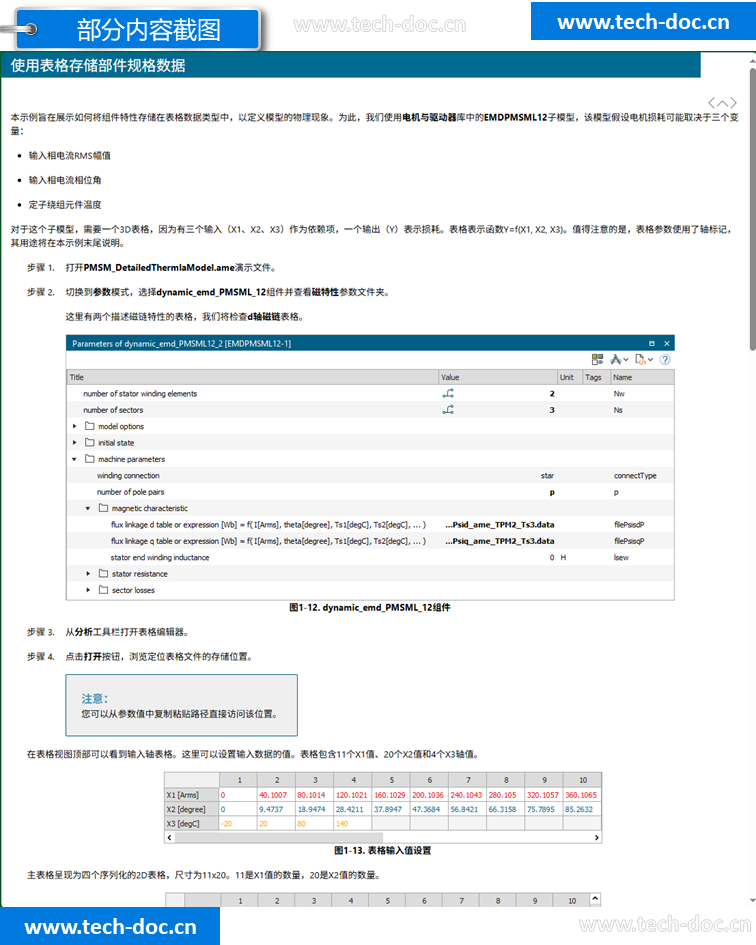The height and width of the screenshot is (945, 756).
Task: Go to previous page with left chevron
Action: [x=711, y=102]
